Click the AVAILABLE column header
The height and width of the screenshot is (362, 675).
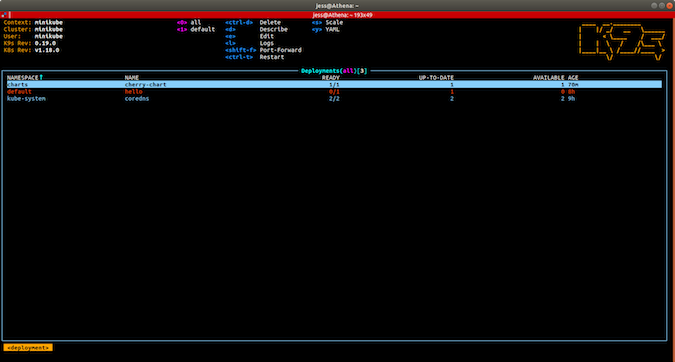pos(548,77)
